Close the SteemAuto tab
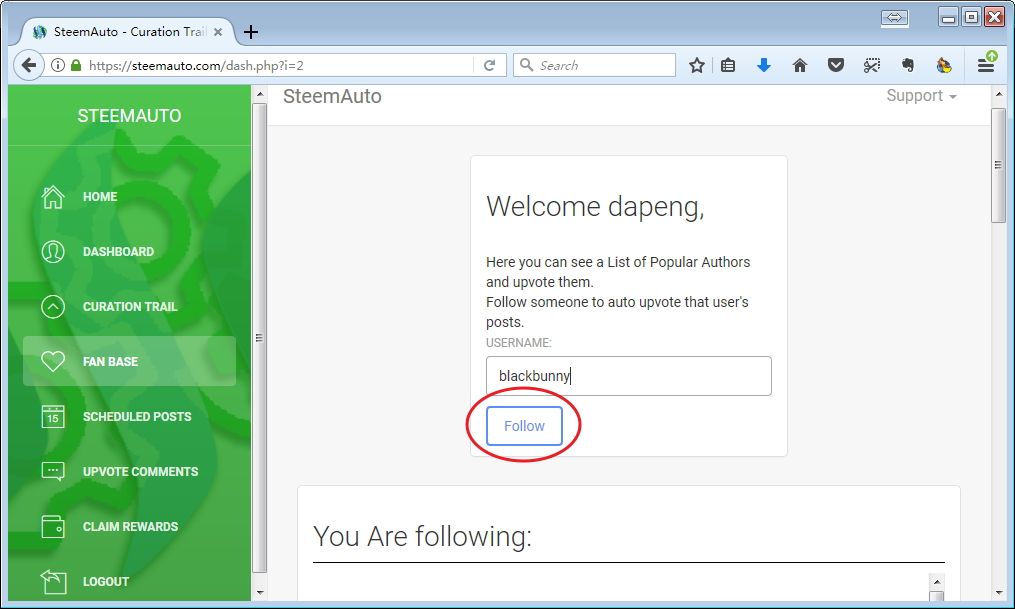 click(x=218, y=32)
